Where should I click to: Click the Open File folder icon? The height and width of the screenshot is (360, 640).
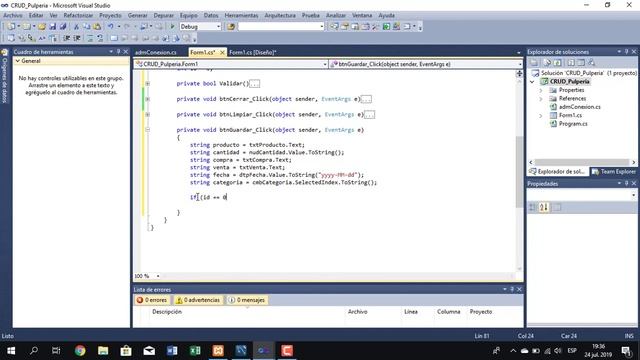pyautogui.click(x=42, y=27)
